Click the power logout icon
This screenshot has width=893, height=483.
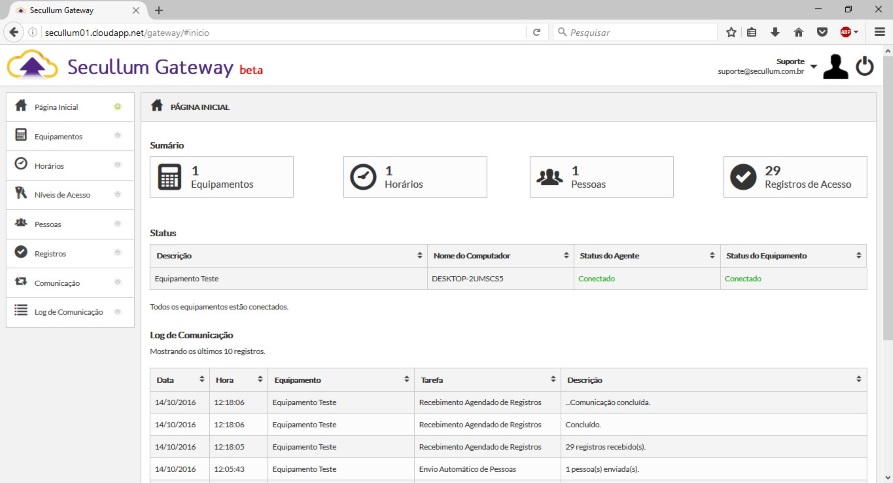[x=865, y=67]
